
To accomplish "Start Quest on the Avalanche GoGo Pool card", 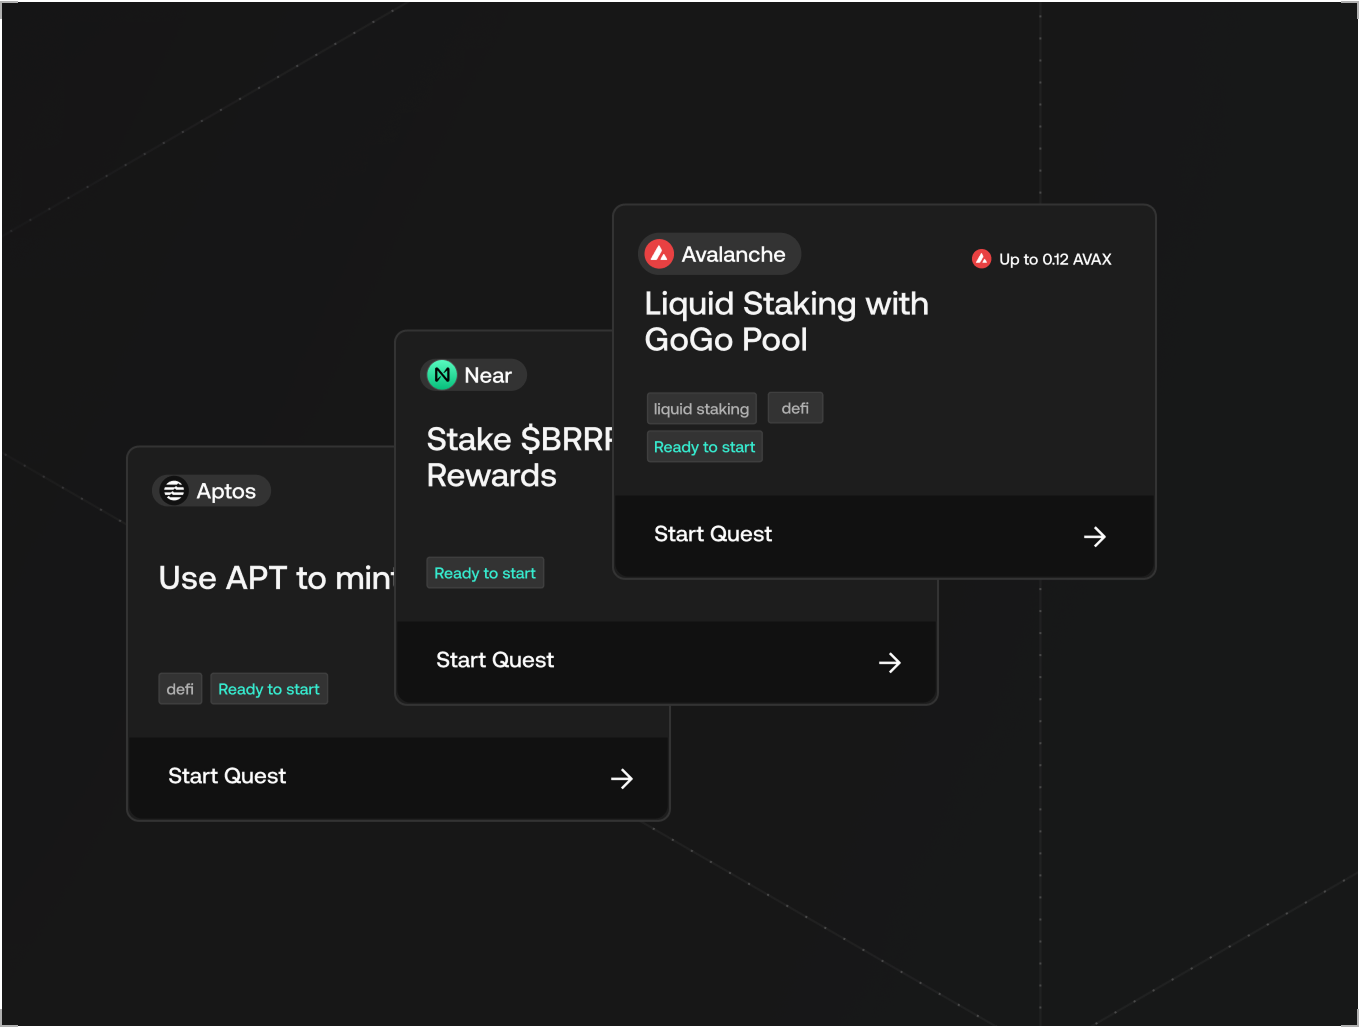I will tap(884, 536).
